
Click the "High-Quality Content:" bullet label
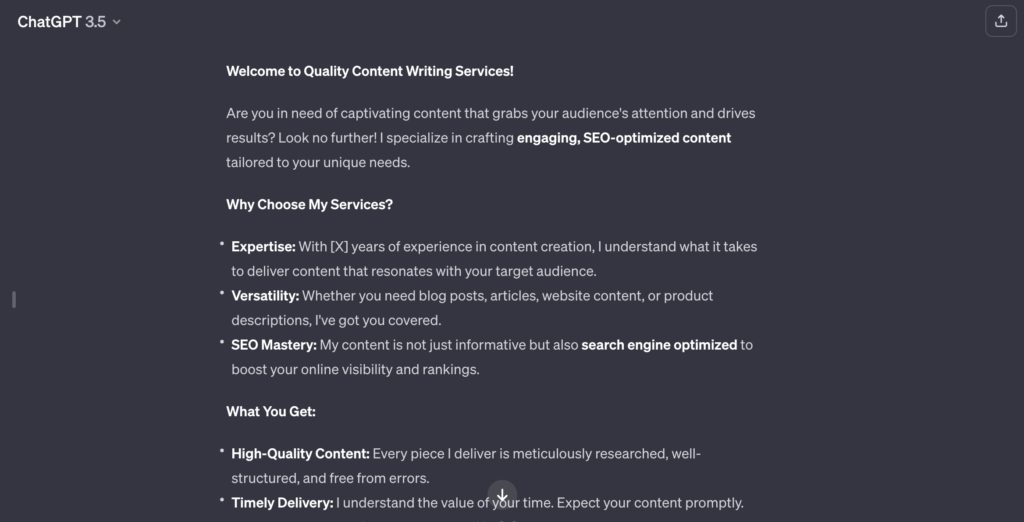click(300, 453)
